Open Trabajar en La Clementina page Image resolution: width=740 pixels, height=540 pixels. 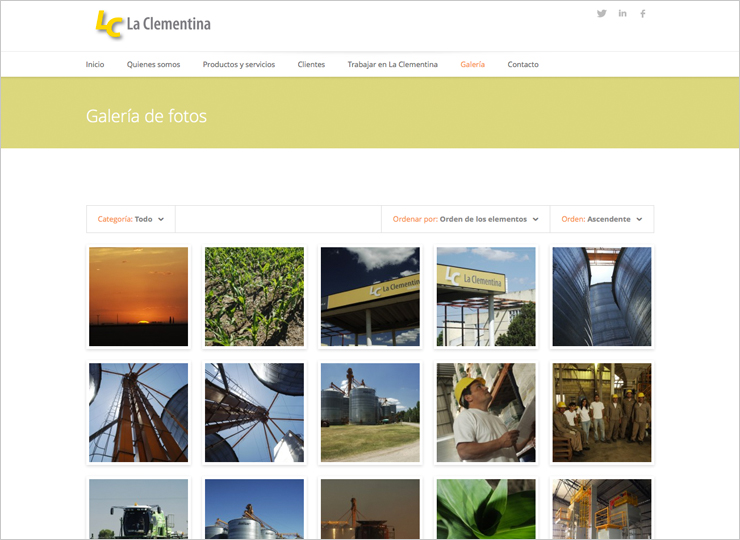[393, 64]
